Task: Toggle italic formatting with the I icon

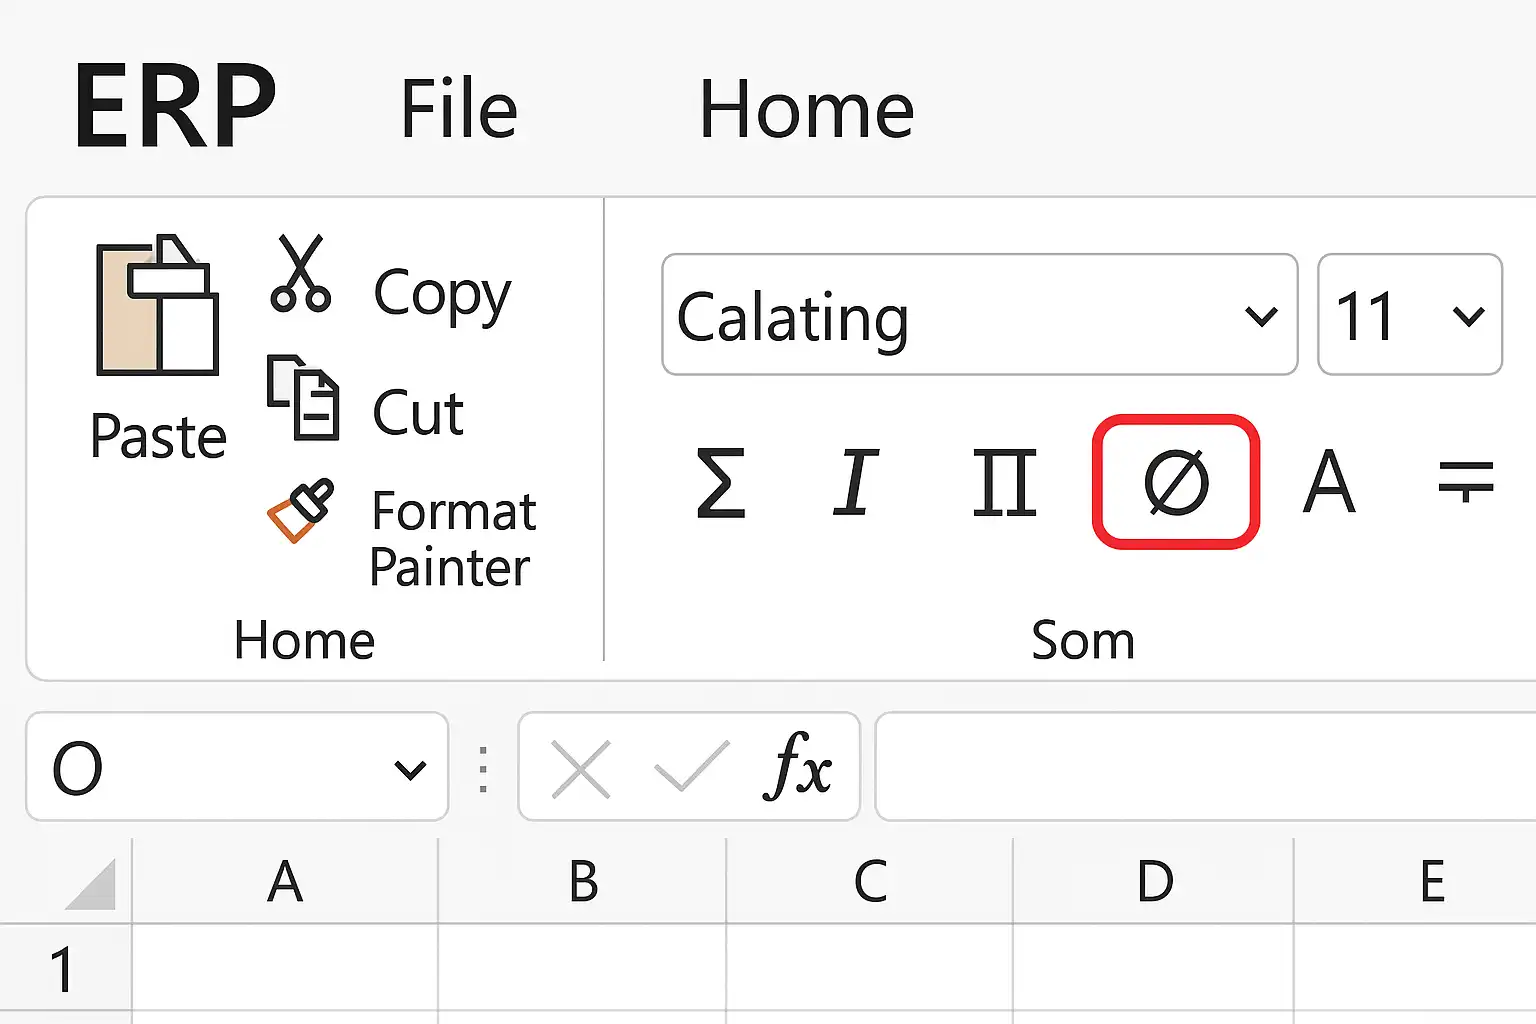Action: 856,483
